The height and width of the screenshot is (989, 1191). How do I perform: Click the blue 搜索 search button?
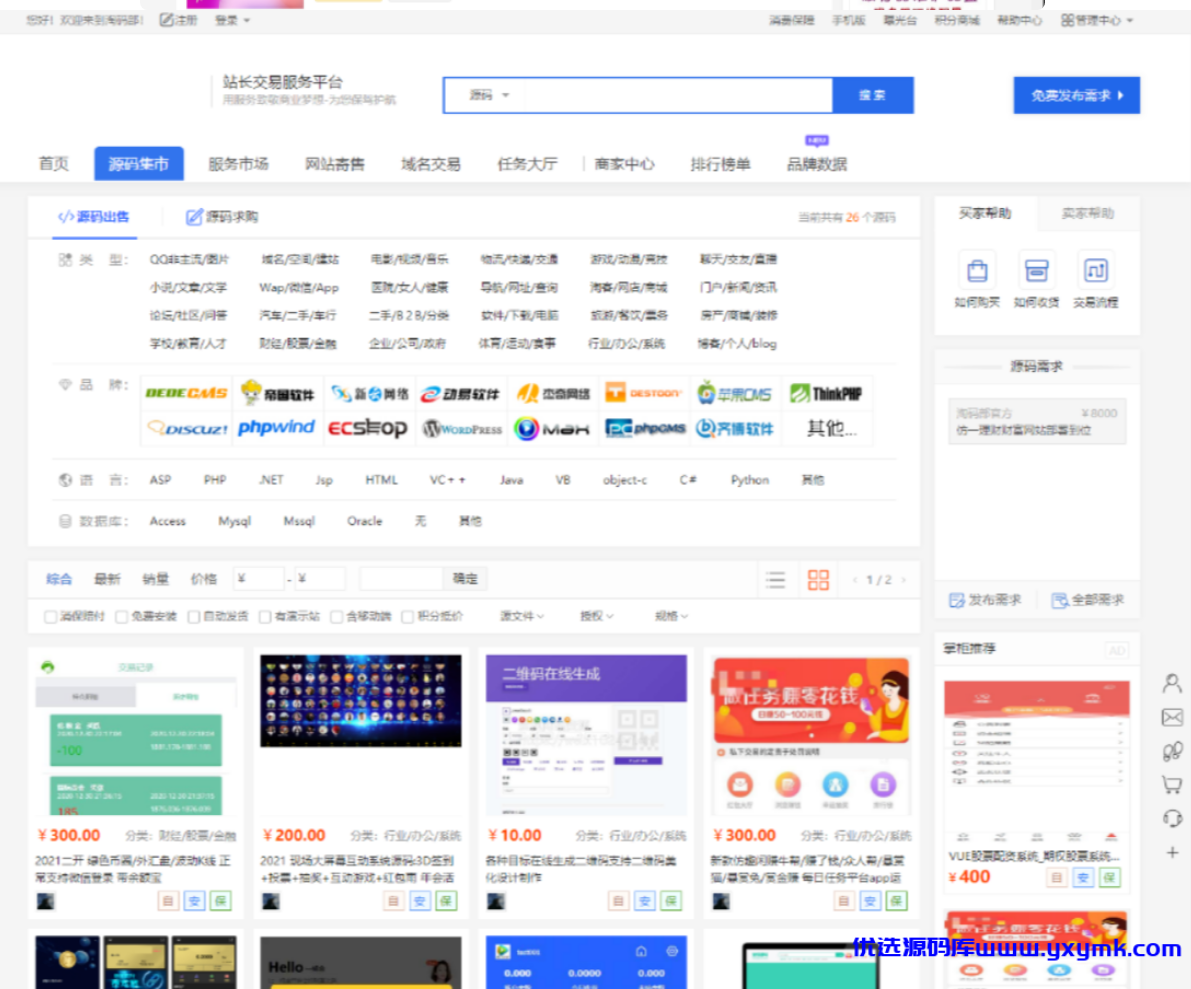[x=874, y=94]
